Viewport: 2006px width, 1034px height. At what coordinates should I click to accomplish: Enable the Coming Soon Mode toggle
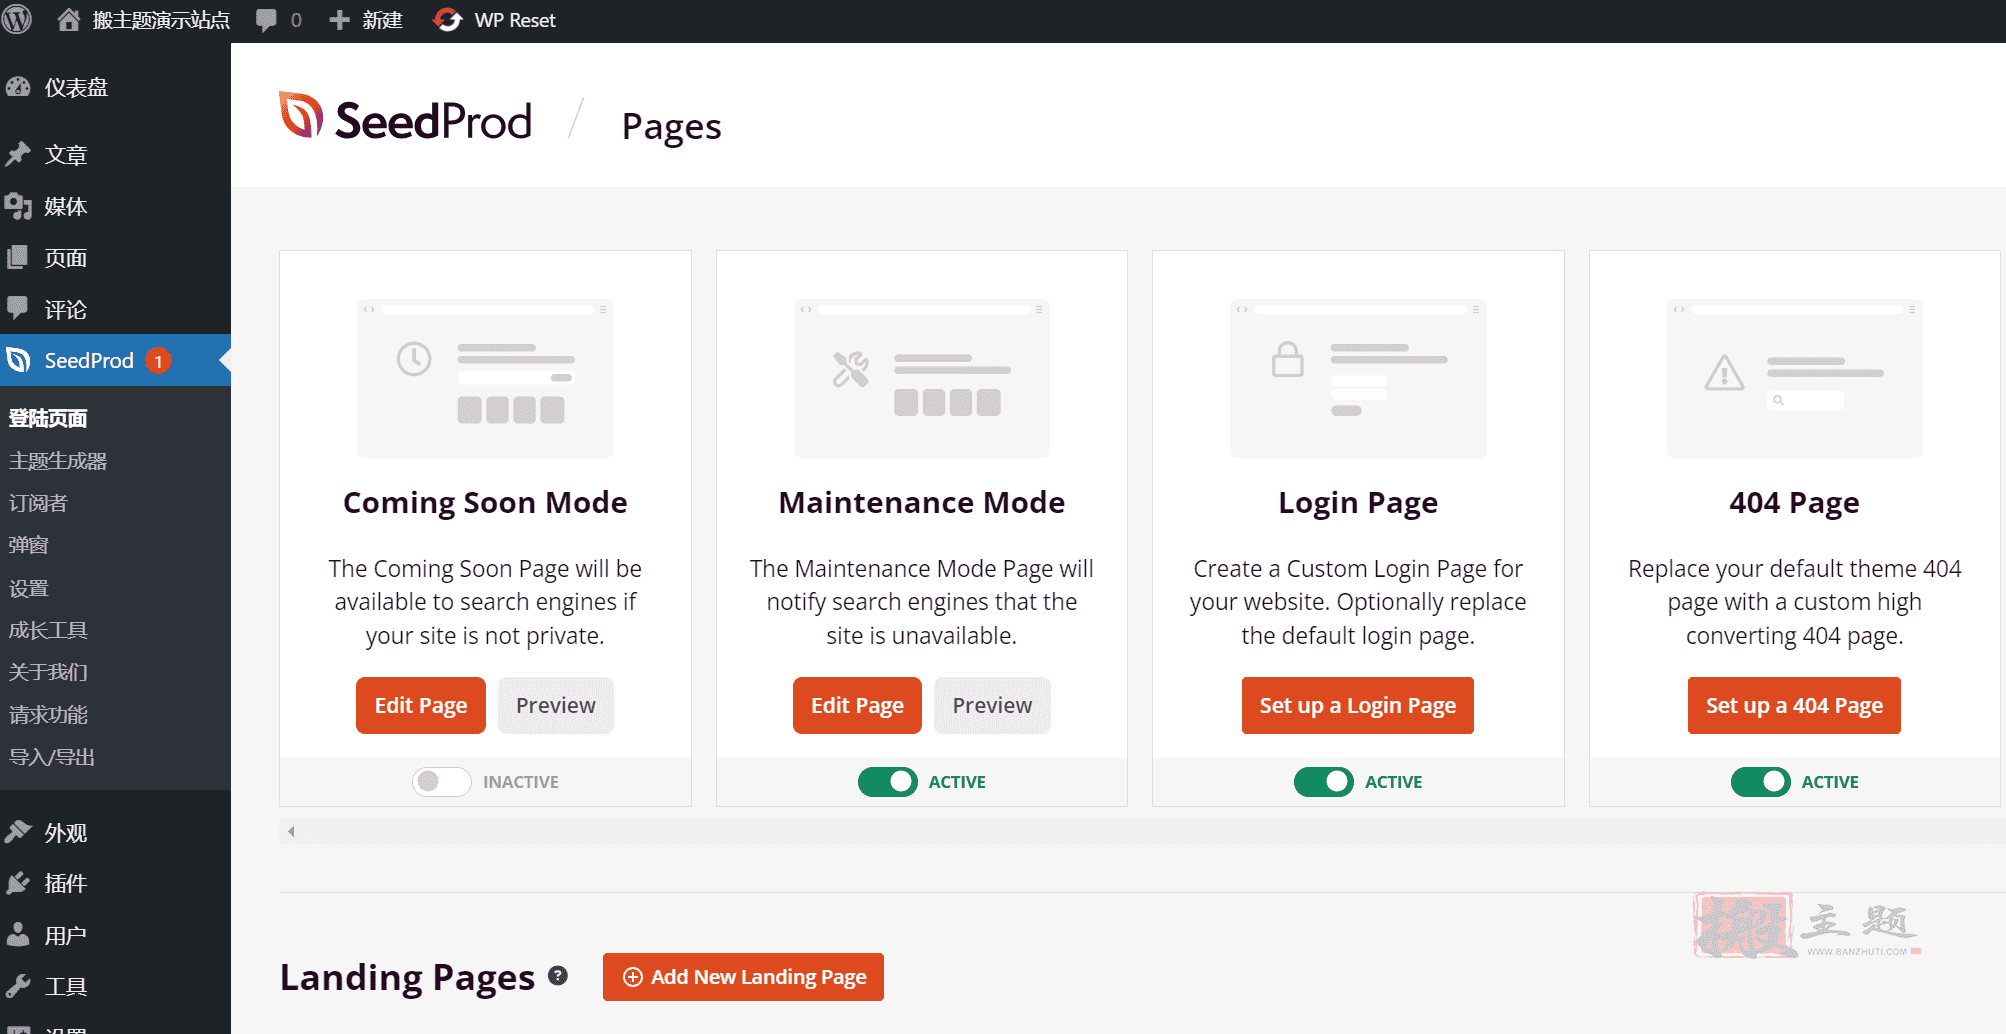pyautogui.click(x=441, y=782)
